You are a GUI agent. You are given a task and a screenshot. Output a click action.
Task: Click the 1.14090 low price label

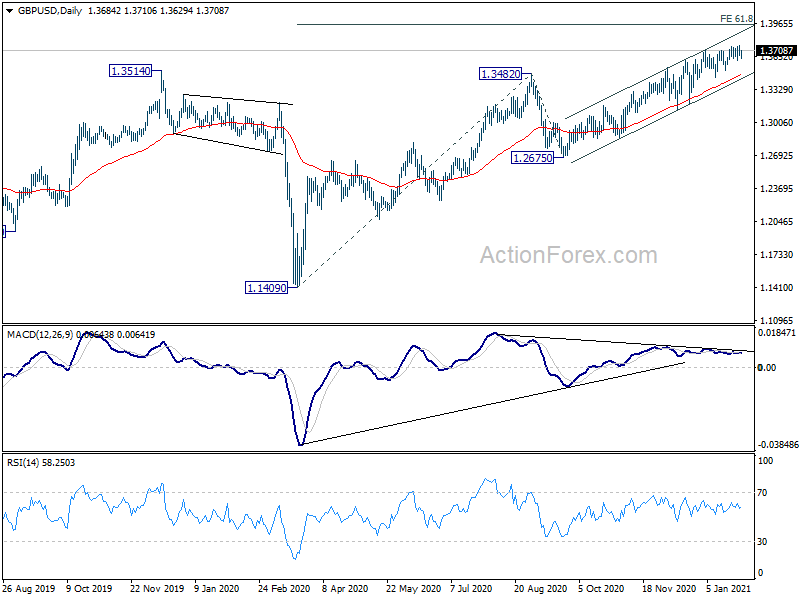click(x=266, y=288)
